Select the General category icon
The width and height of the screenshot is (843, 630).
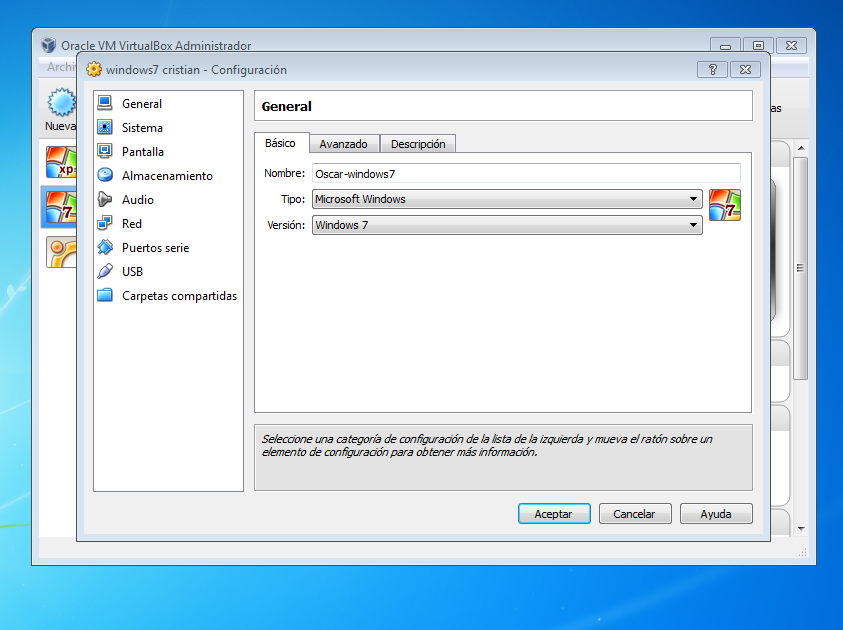coord(105,103)
